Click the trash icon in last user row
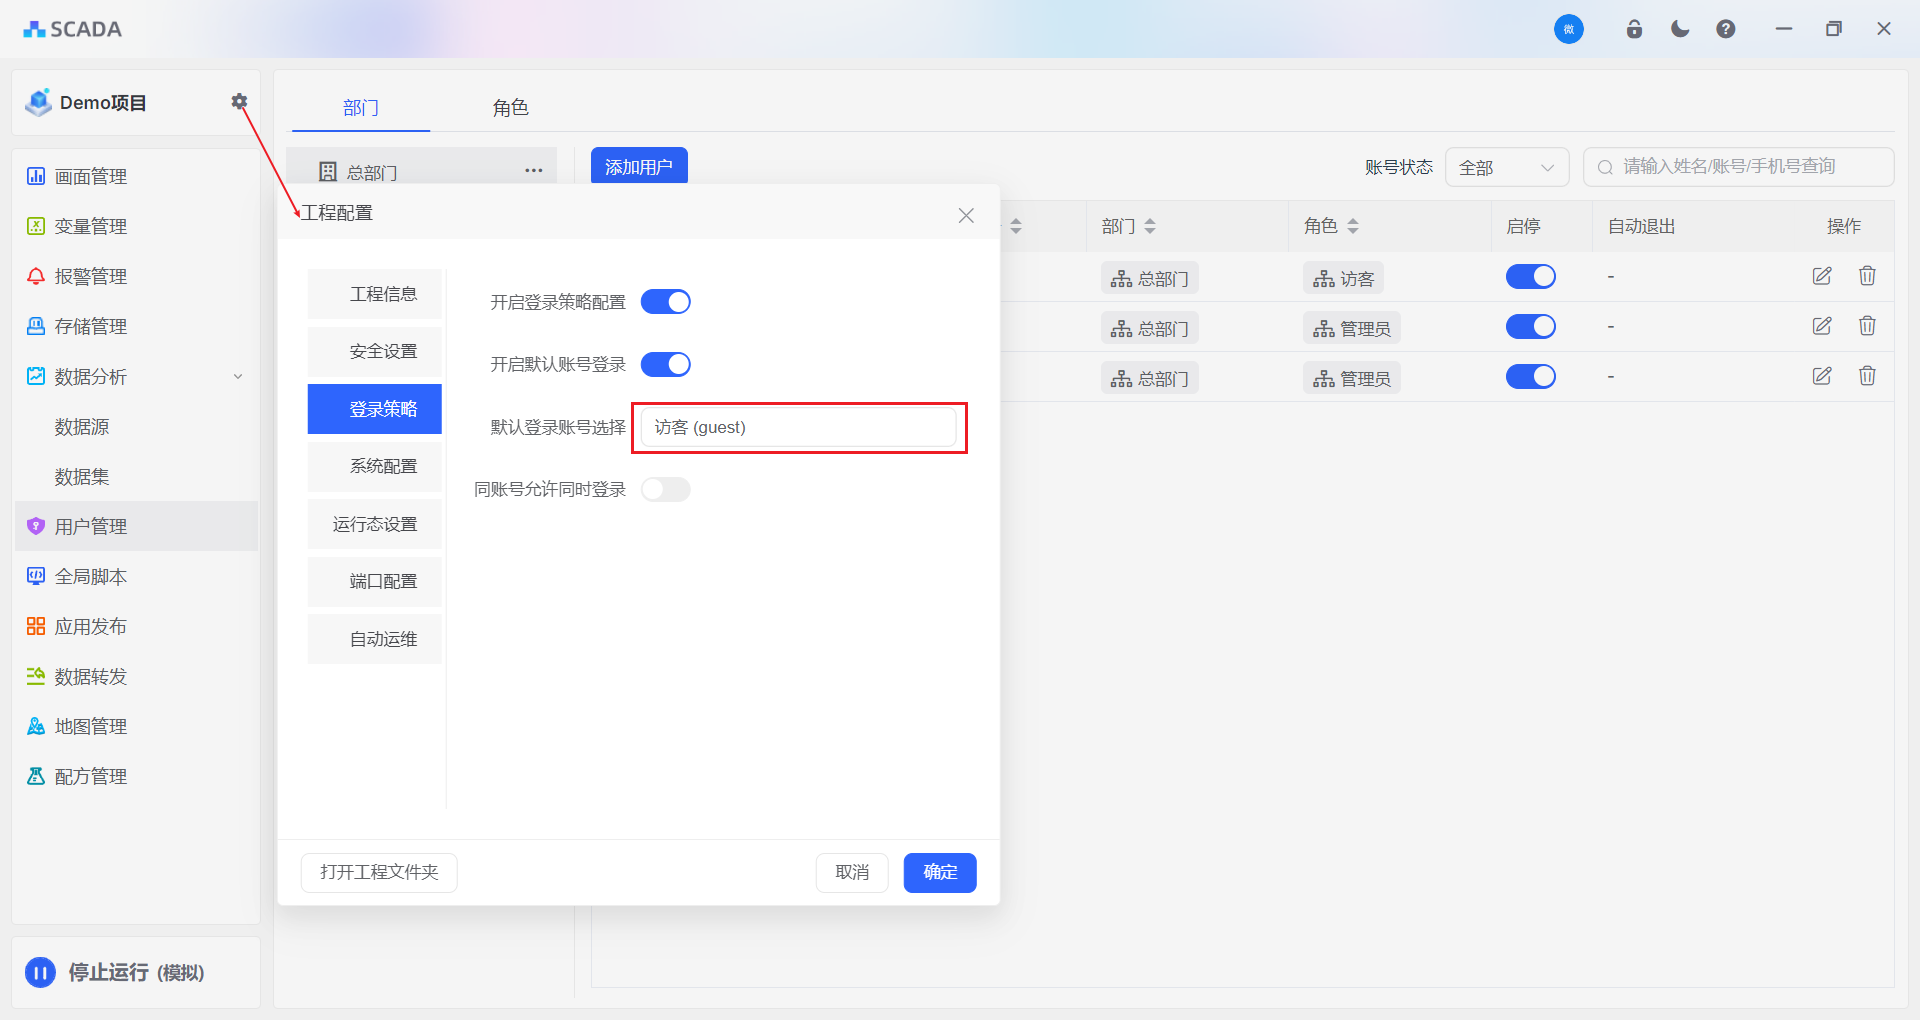The height and width of the screenshot is (1020, 1920). click(1867, 376)
